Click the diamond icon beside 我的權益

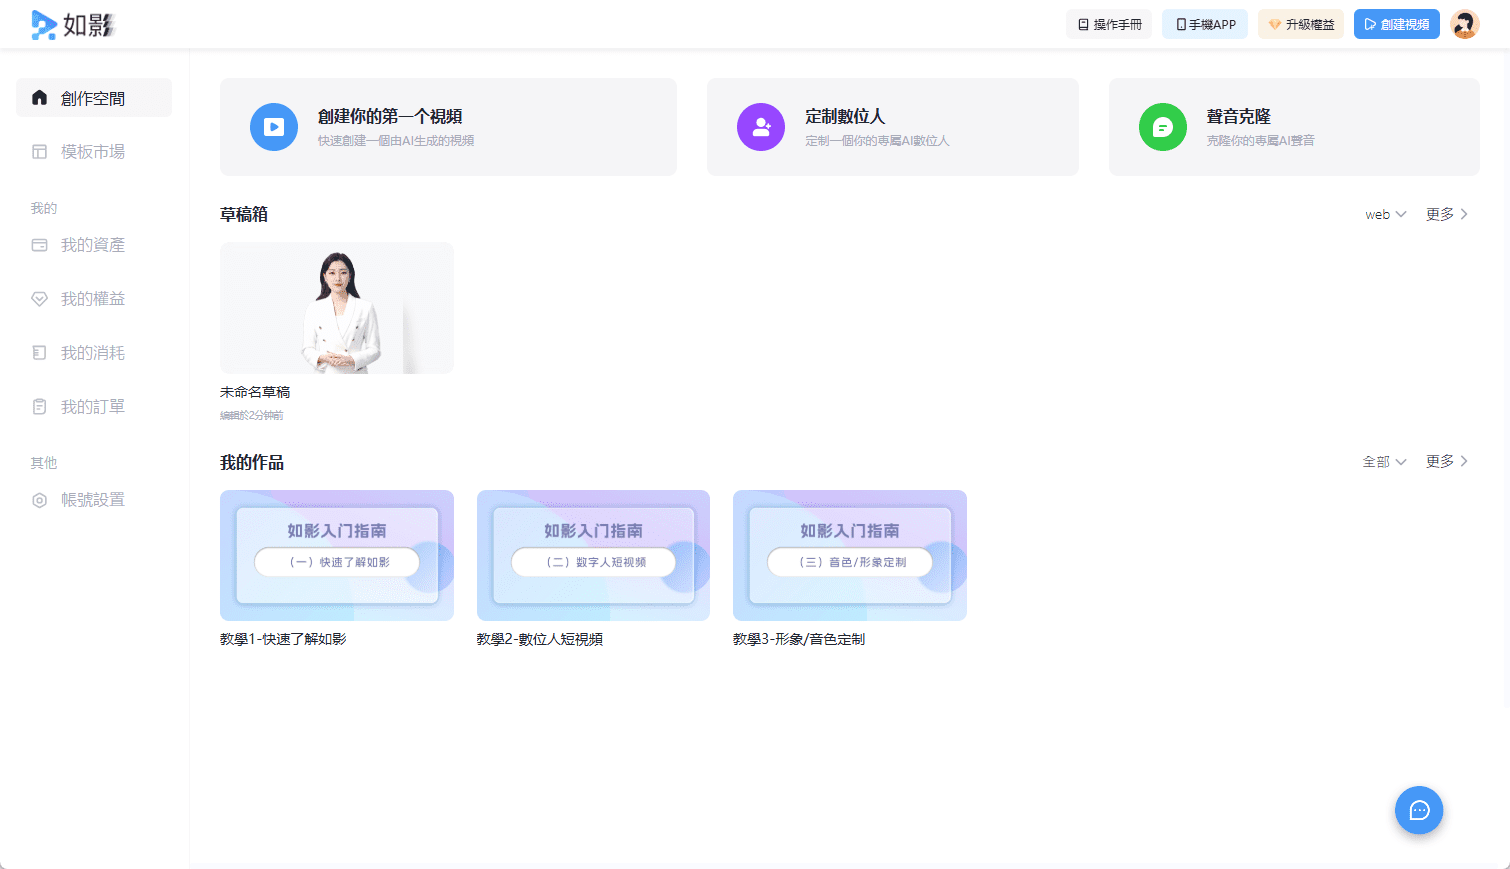click(40, 299)
